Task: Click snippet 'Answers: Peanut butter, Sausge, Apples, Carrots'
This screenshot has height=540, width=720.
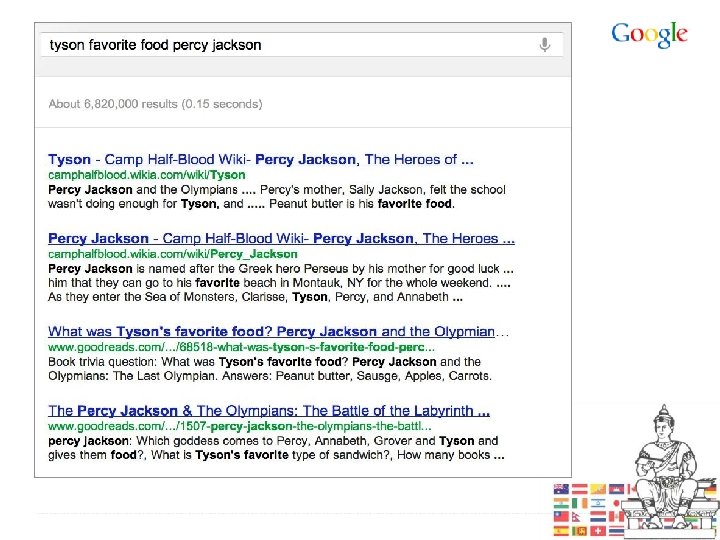Action: 357,376
